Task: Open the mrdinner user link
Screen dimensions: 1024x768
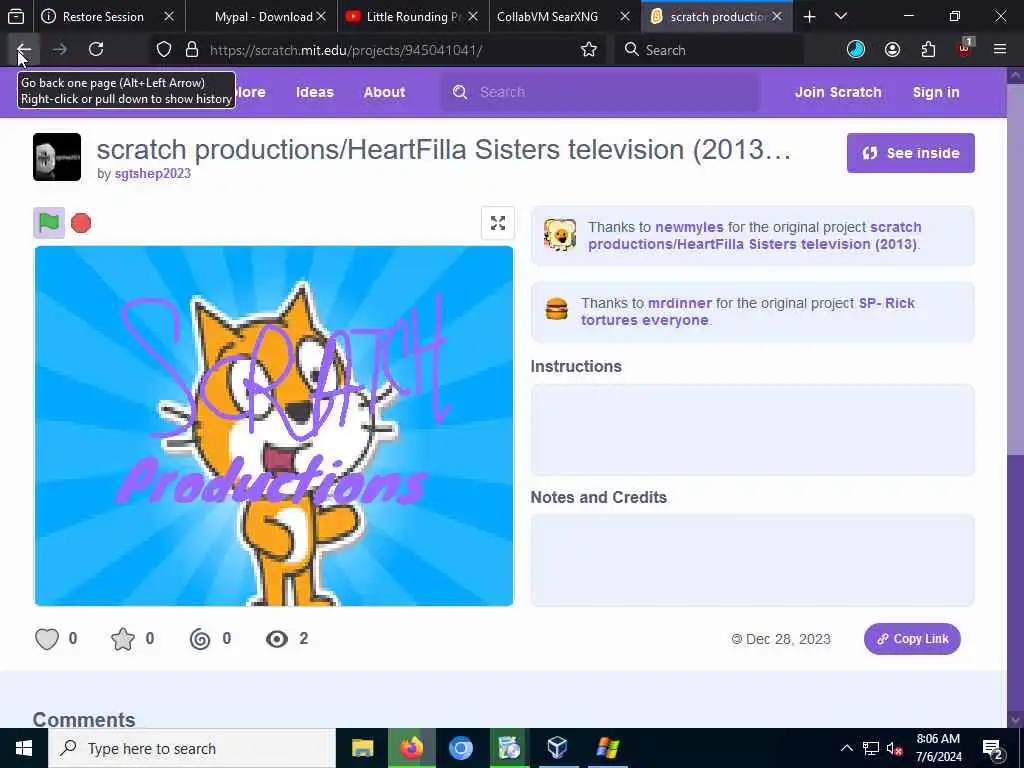Action: click(x=679, y=303)
